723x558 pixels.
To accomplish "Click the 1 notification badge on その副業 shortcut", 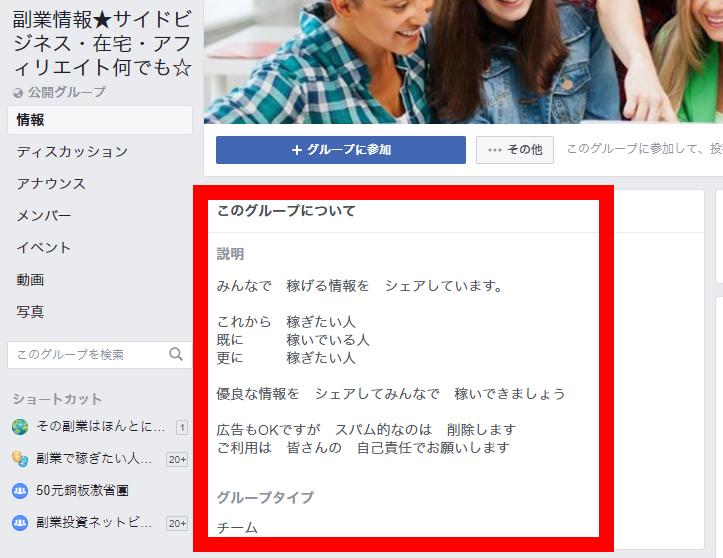I will click(x=182, y=427).
